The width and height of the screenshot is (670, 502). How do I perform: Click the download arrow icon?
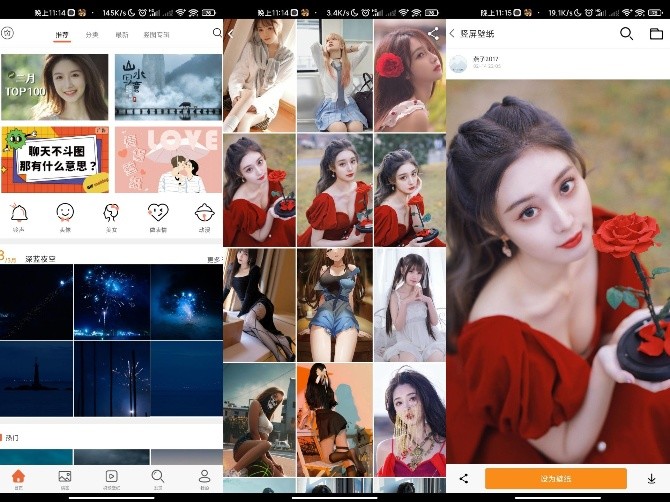tap(652, 479)
